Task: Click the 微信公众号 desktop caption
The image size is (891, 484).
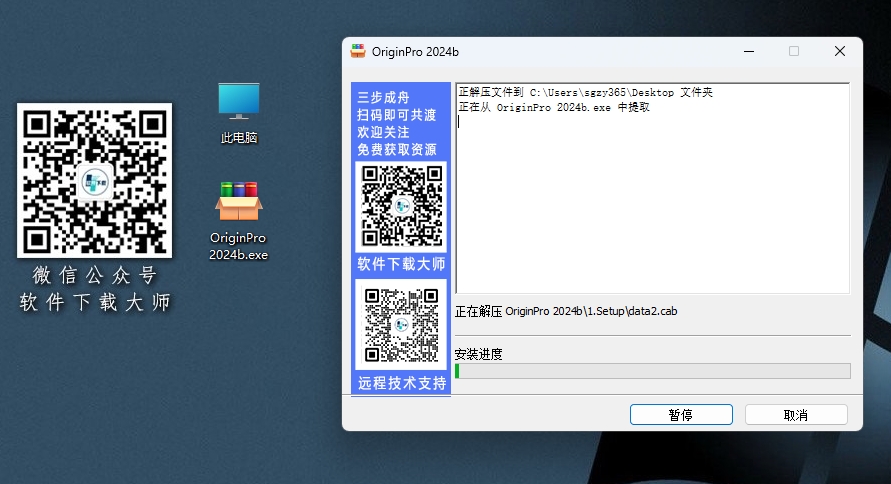Action: tap(94, 276)
